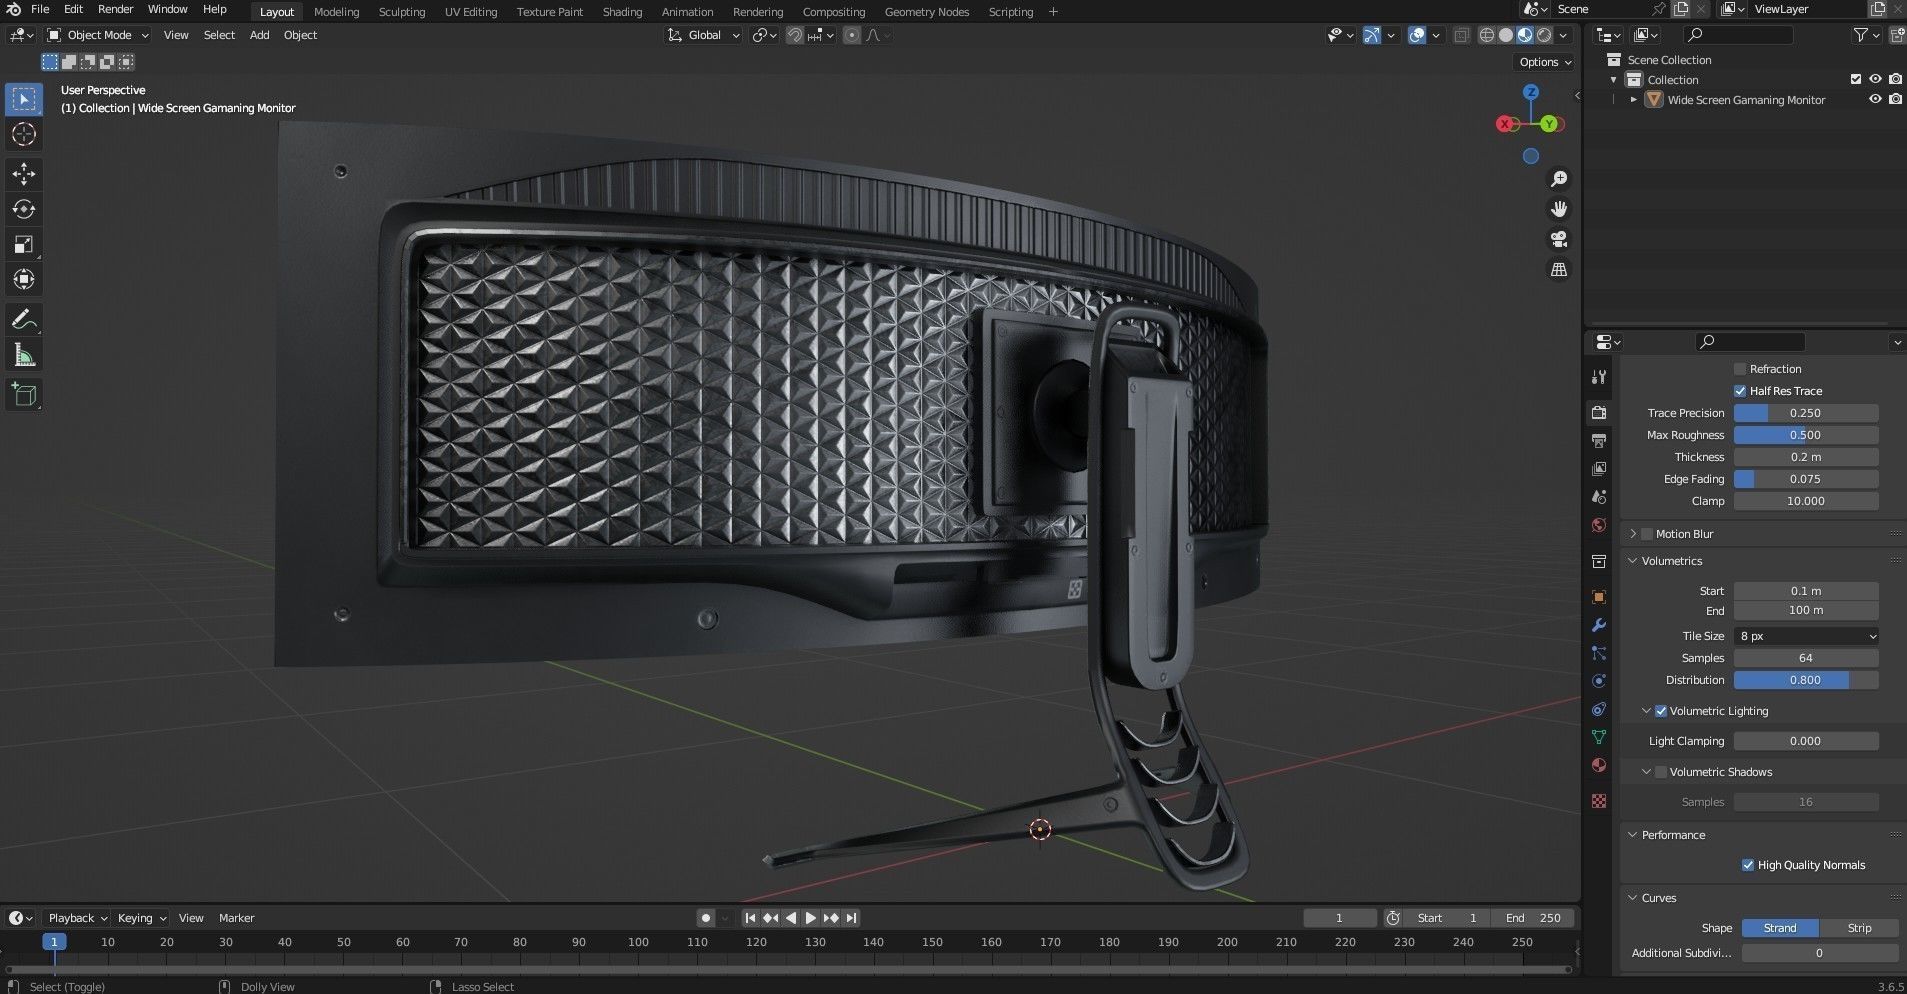Screen dimensions: 1907x994
Task: Click the Marker timeline menu
Action: [x=236, y=918]
